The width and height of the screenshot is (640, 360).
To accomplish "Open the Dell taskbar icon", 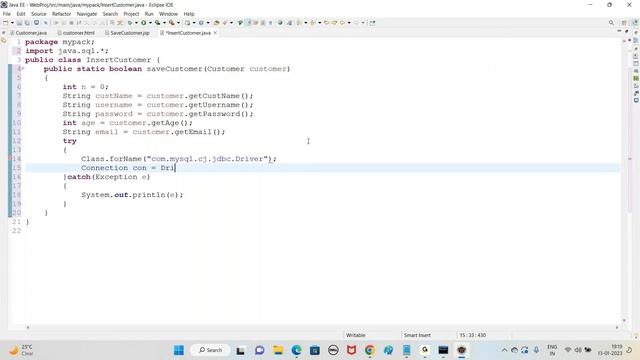I will 333,350.
